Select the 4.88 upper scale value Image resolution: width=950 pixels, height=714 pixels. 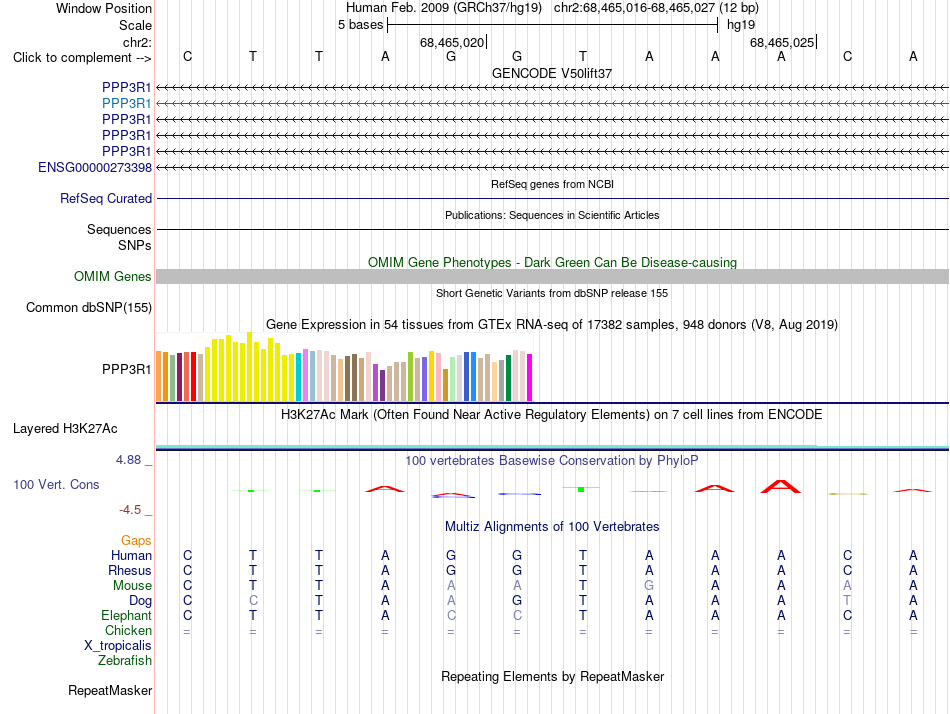point(128,460)
